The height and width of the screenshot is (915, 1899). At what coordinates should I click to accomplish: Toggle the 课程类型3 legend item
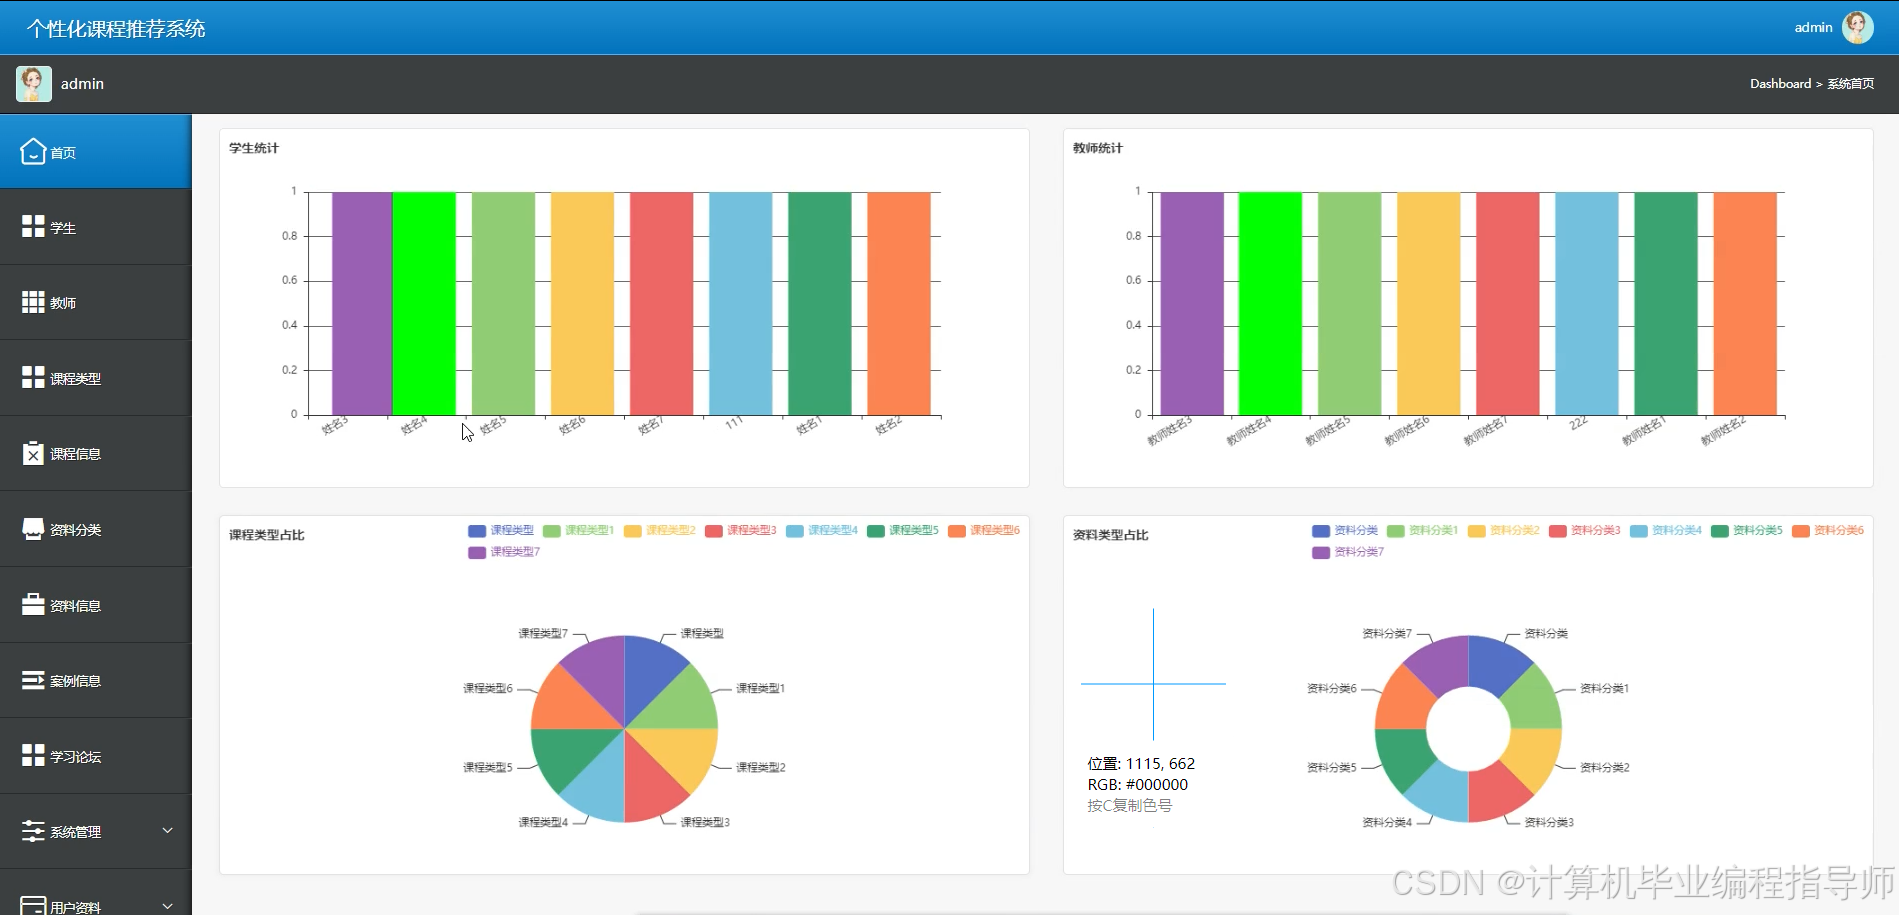pos(740,530)
